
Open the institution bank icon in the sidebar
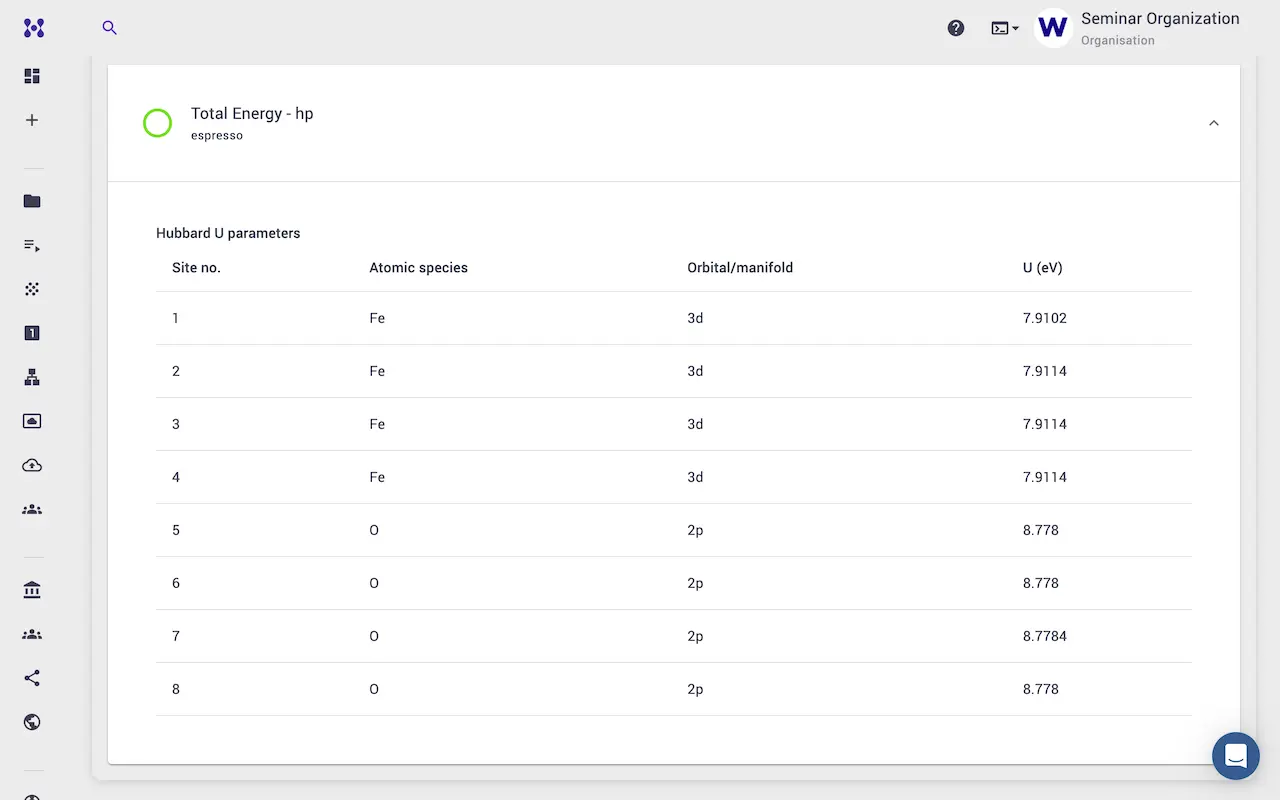coord(31,590)
